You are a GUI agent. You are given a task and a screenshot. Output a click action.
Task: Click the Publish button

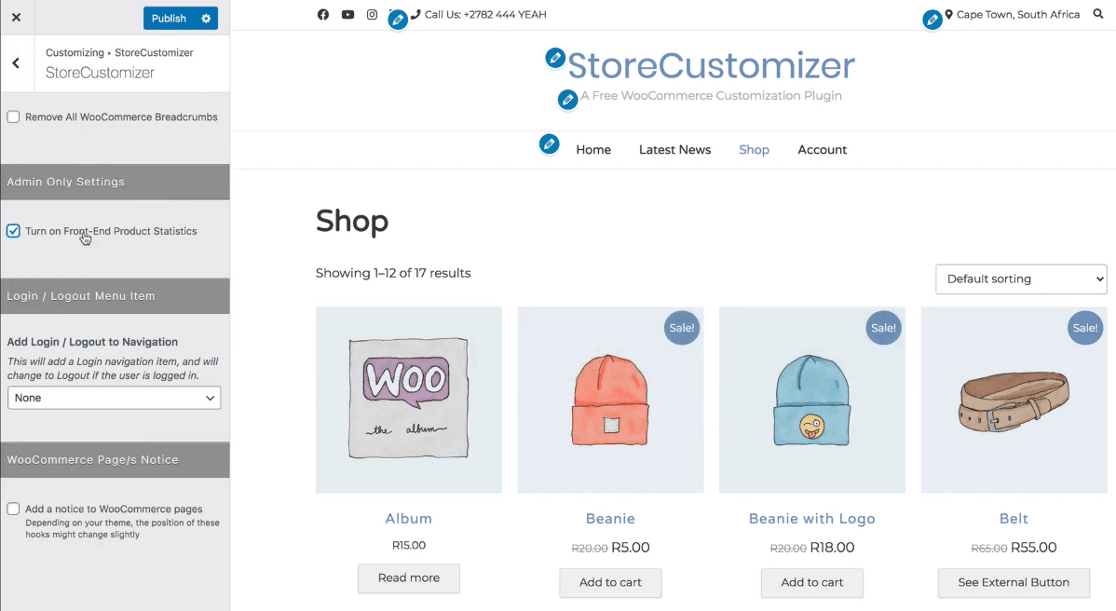168,17
